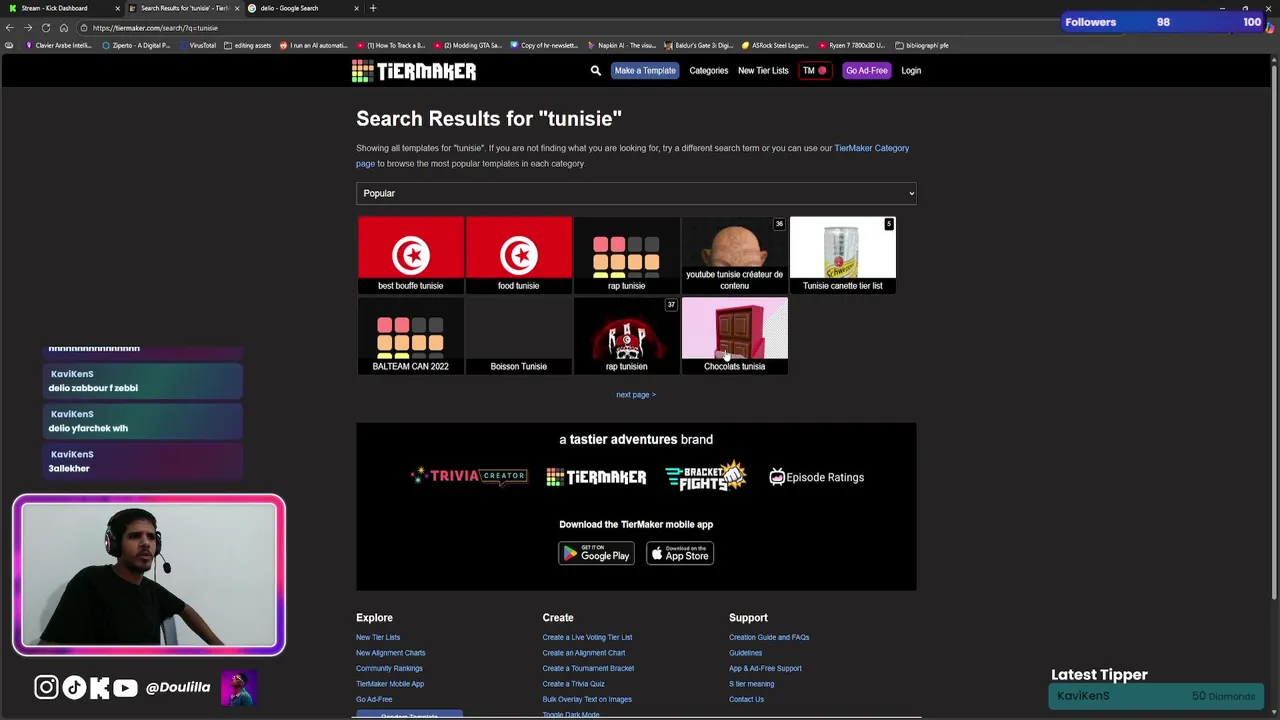Screen dimensions: 1280x720
Task: Toggle the TM red dot button
Action: [815, 71]
